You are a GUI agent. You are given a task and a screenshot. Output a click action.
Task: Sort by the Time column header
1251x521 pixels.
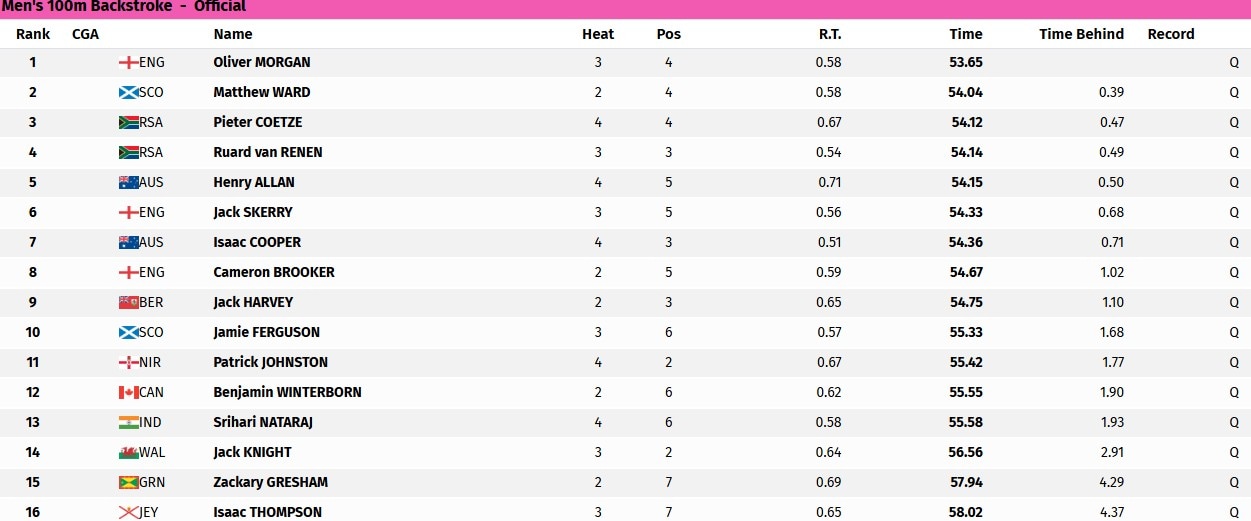click(x=966, y=34)
